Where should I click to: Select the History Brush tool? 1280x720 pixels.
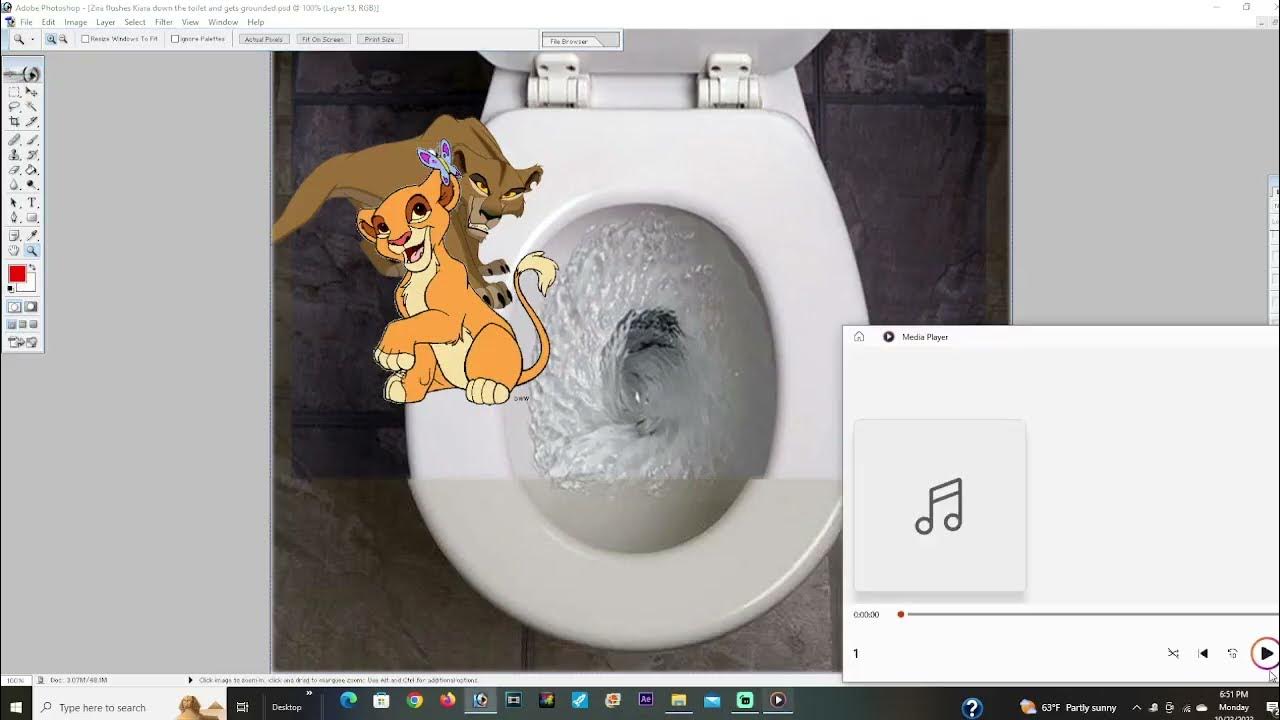tap(31, 153)
